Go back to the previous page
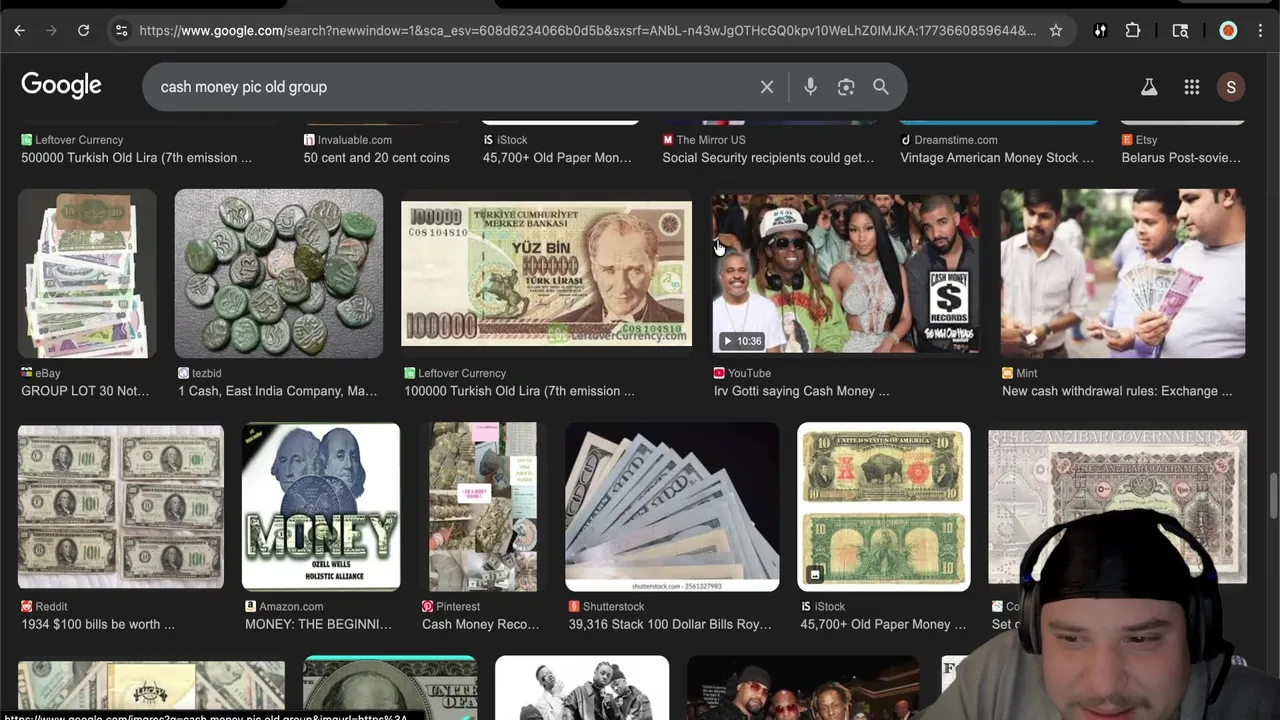 [x=19, y=31]
